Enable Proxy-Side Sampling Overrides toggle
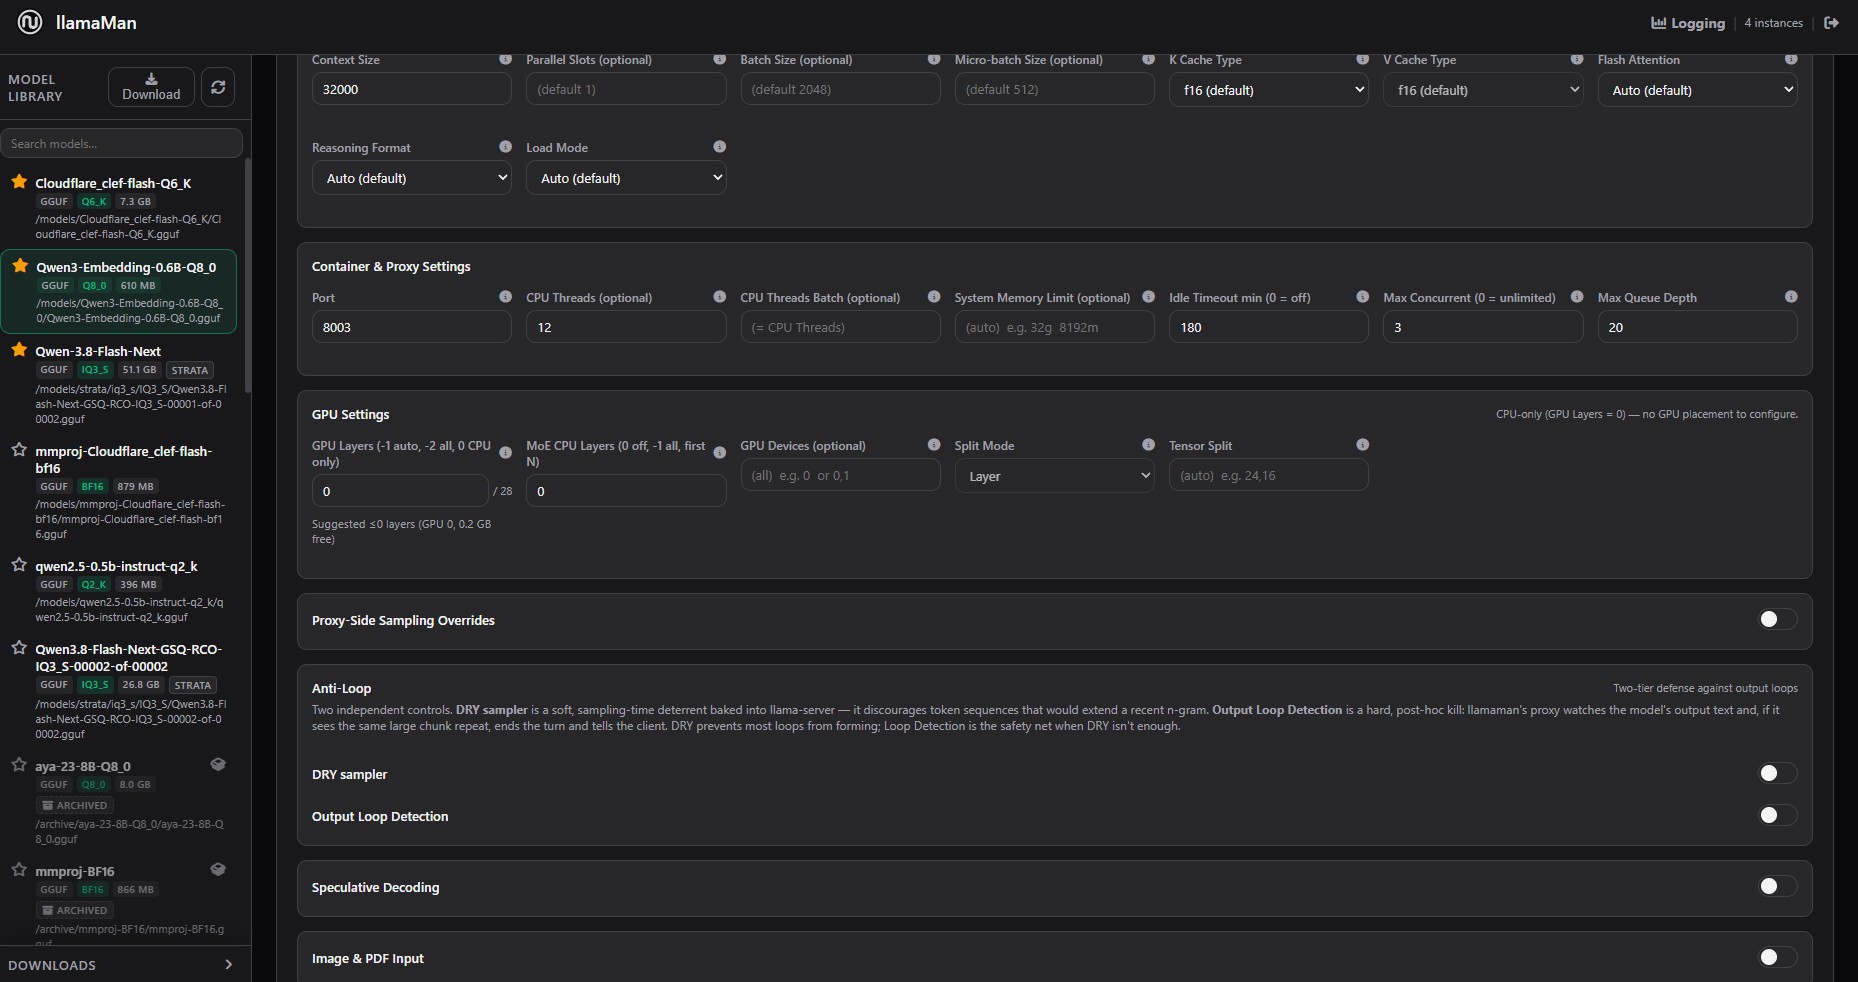The width and height of the screenshot is (1858, 982). tap(1777, 620)
